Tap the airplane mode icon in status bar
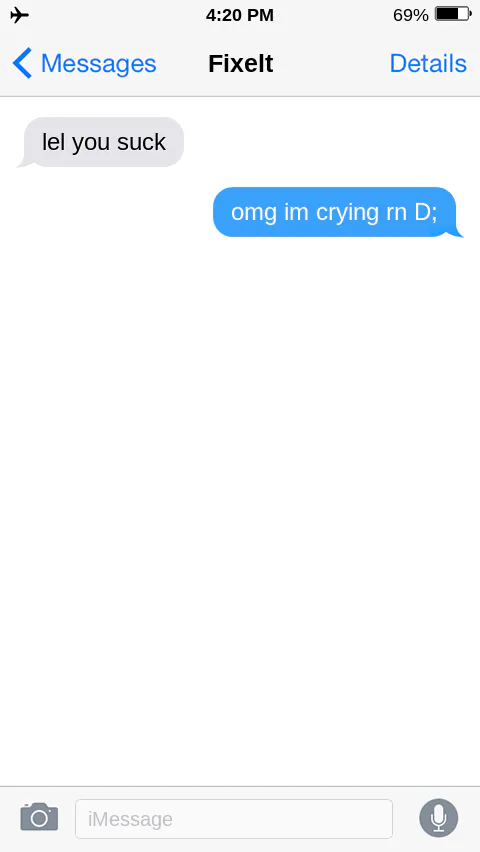The image size is (480, 852). (x=20, y=15)
